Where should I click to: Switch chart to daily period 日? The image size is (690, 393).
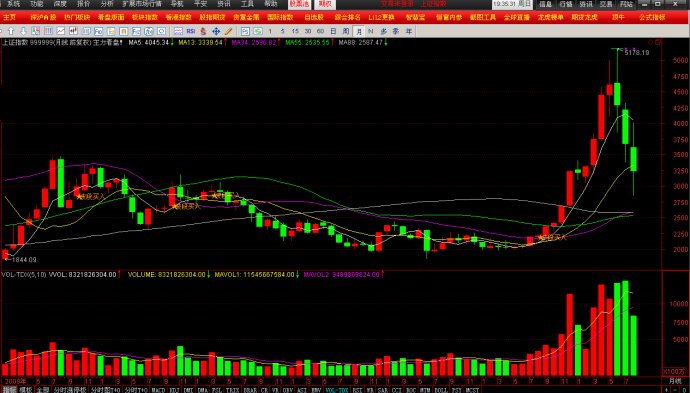(333, 31)
